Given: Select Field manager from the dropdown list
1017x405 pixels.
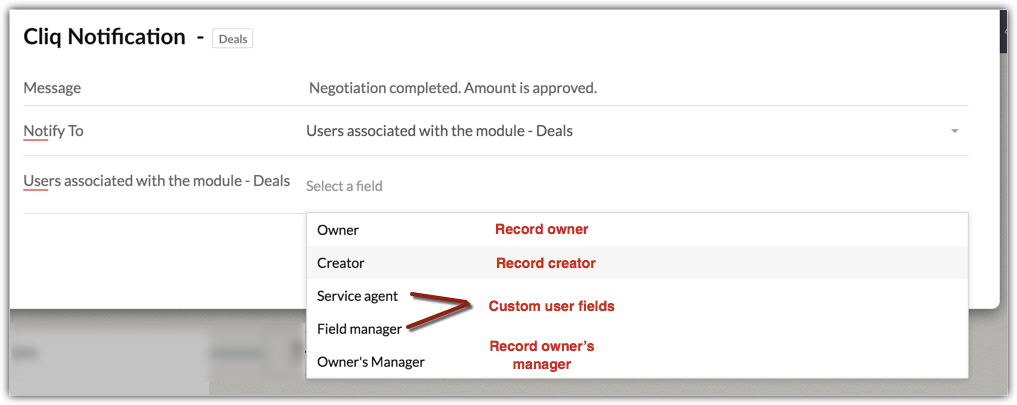Looking at the screenshot, I should [x=359, y=328].
